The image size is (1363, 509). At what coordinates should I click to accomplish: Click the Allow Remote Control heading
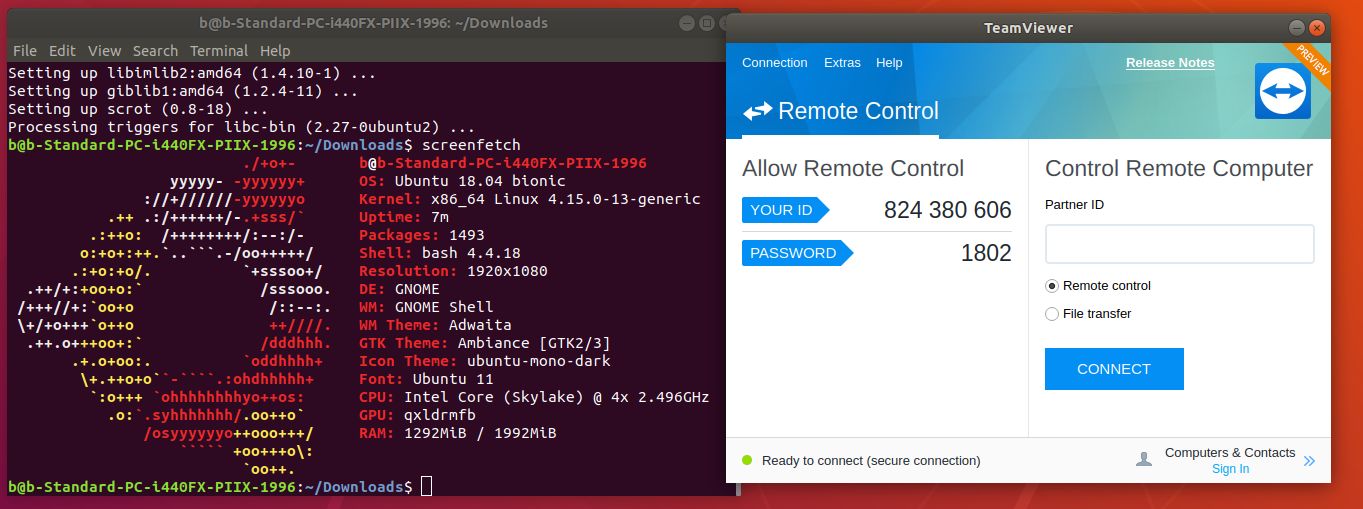(853, 168)
